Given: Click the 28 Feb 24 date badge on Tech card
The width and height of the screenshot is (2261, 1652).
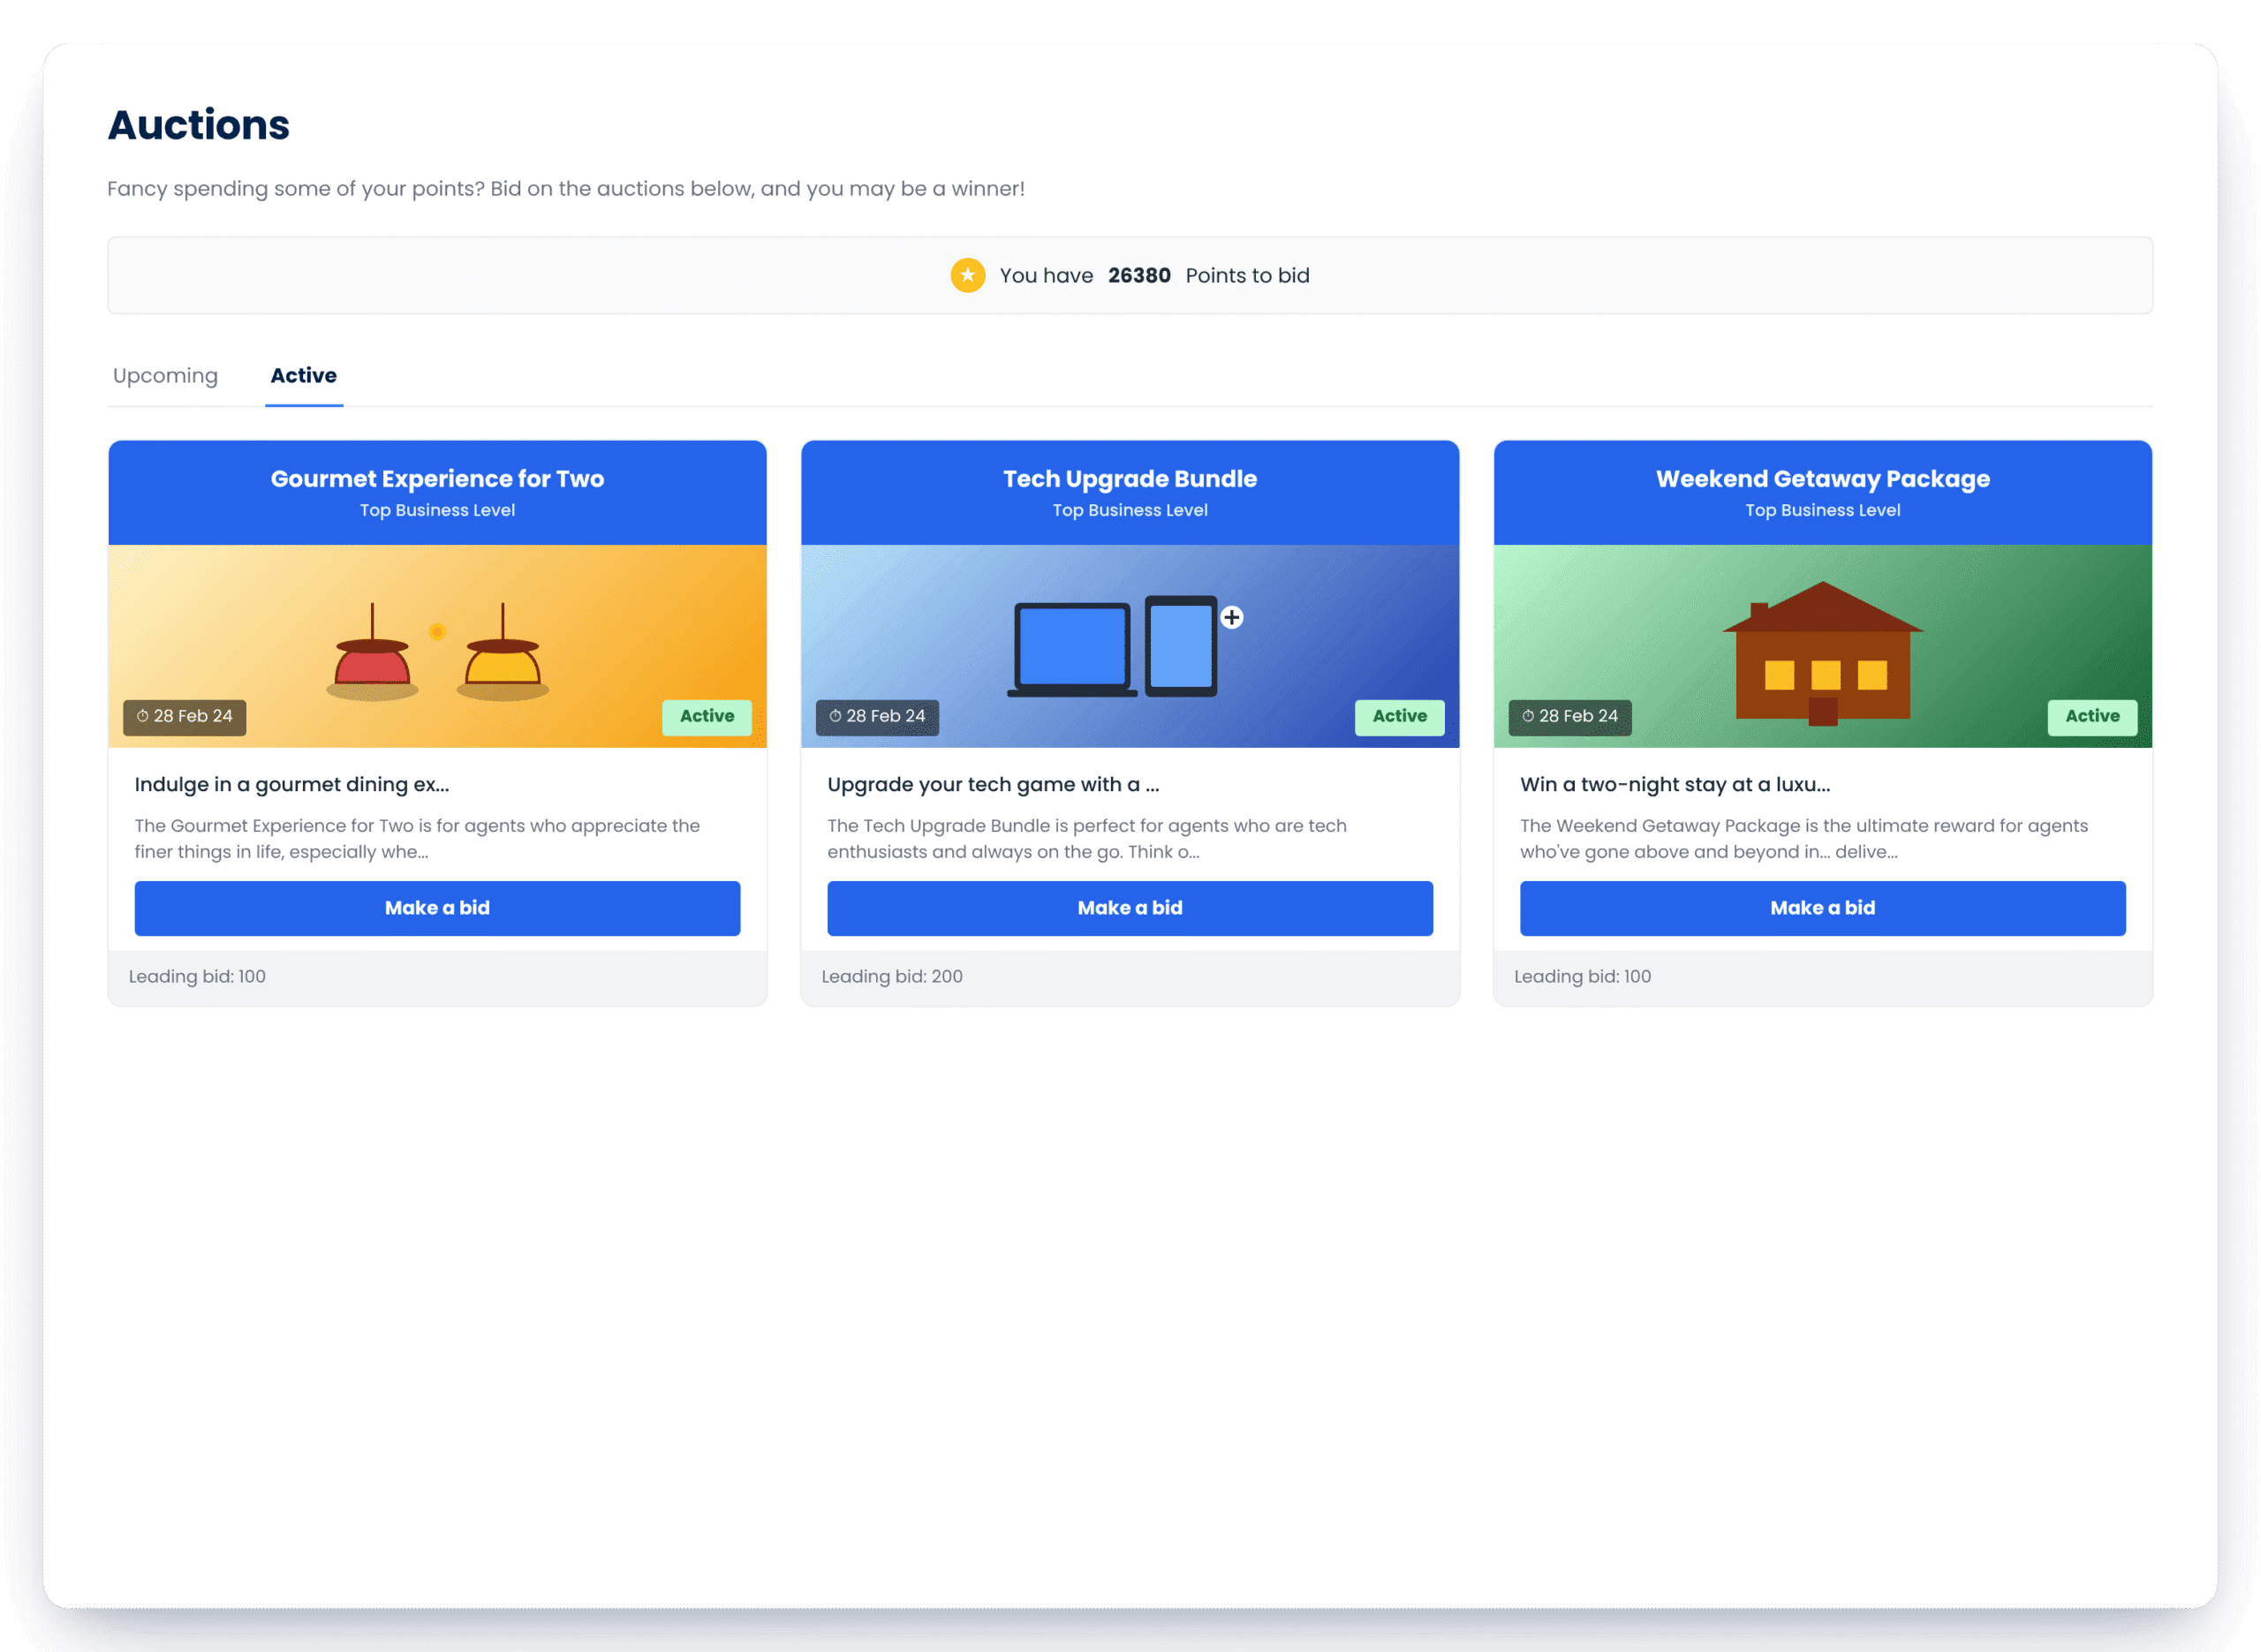Looking at the screenshot, I should click(877, 717).
